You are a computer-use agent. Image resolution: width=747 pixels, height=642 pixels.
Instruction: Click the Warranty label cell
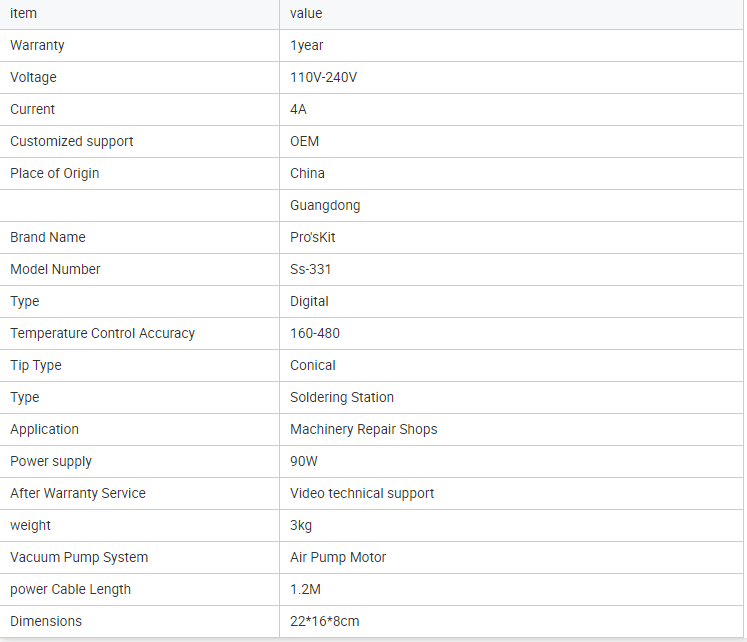click(x=37, y=45)
